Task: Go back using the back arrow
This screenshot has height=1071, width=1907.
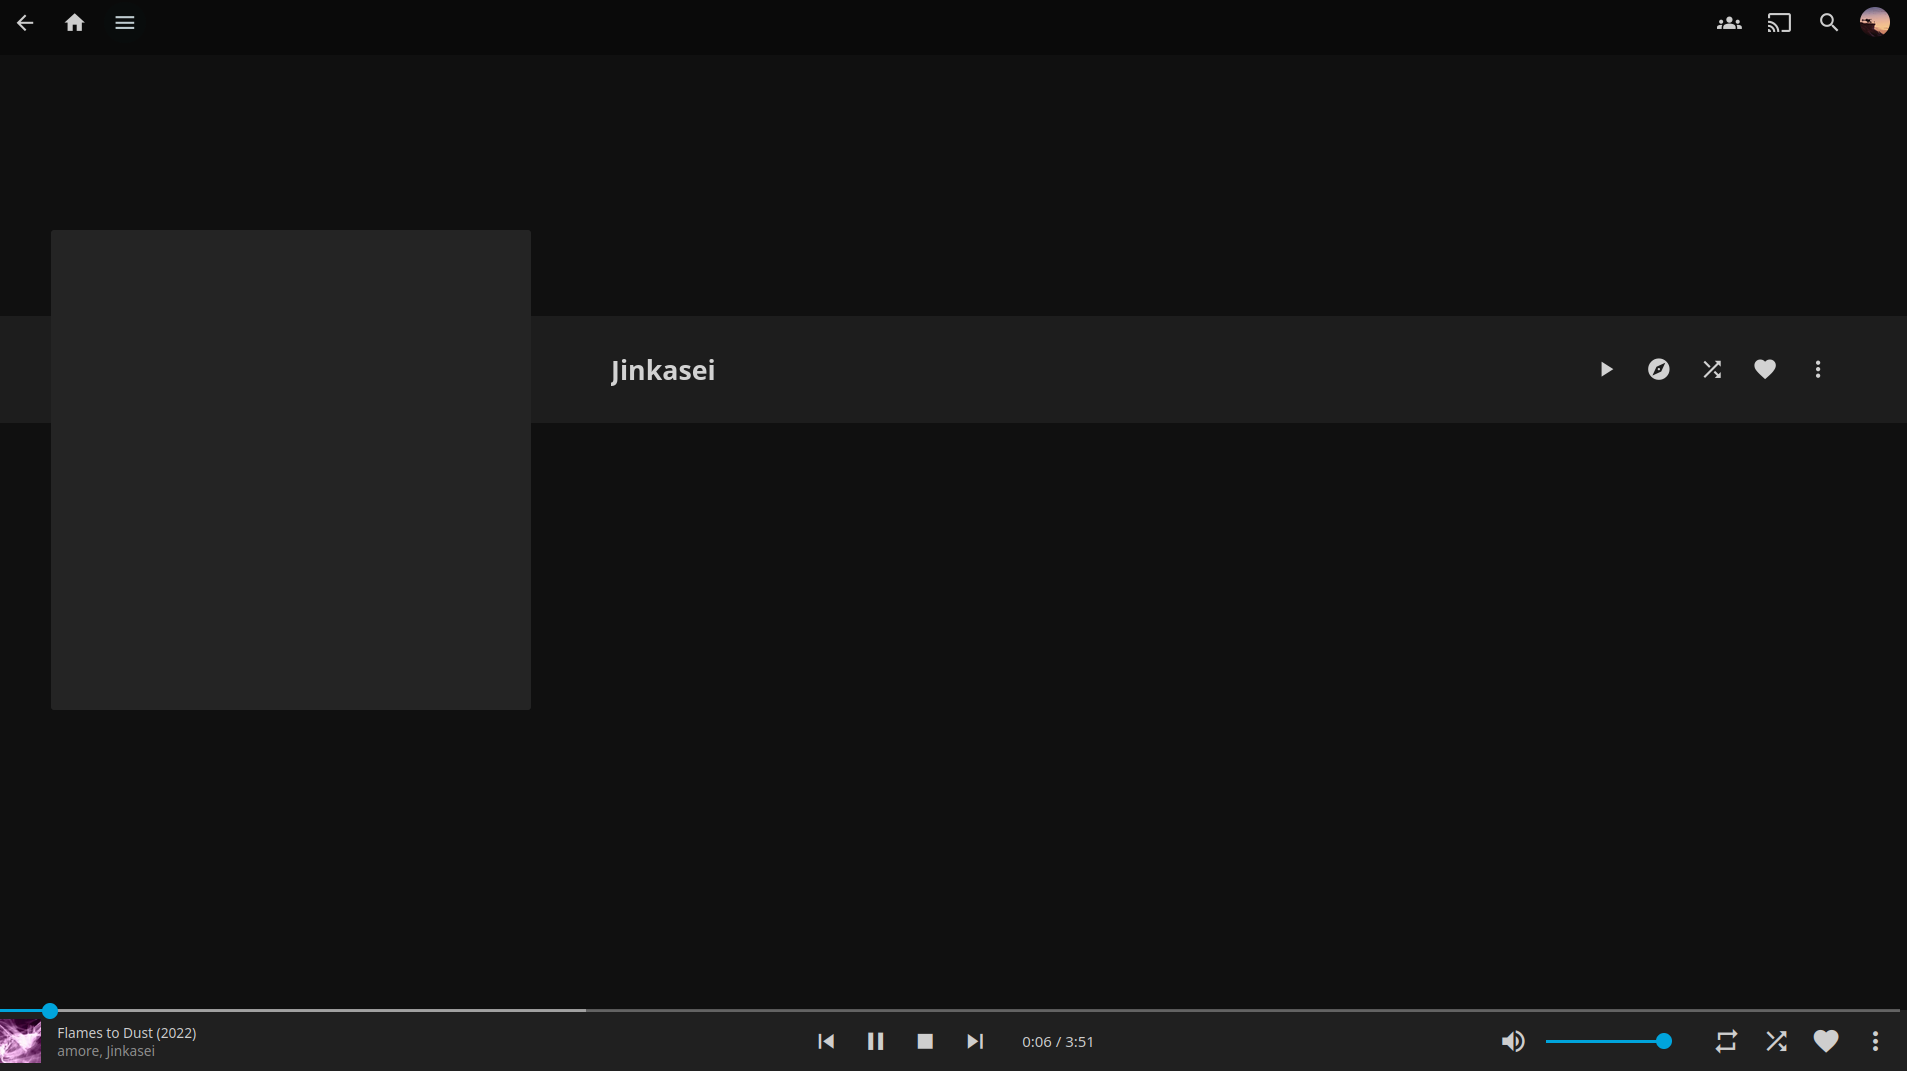Action: (25, 23)
